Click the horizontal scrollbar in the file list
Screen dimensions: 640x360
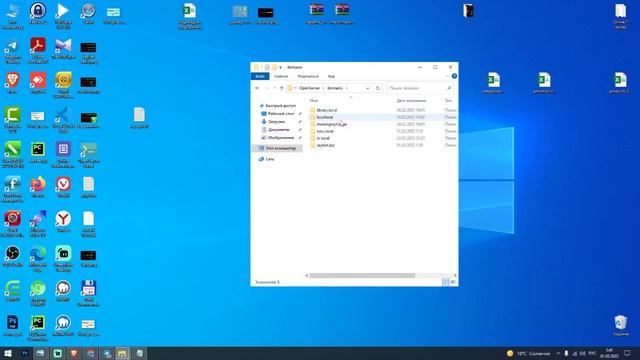point(362,276)
